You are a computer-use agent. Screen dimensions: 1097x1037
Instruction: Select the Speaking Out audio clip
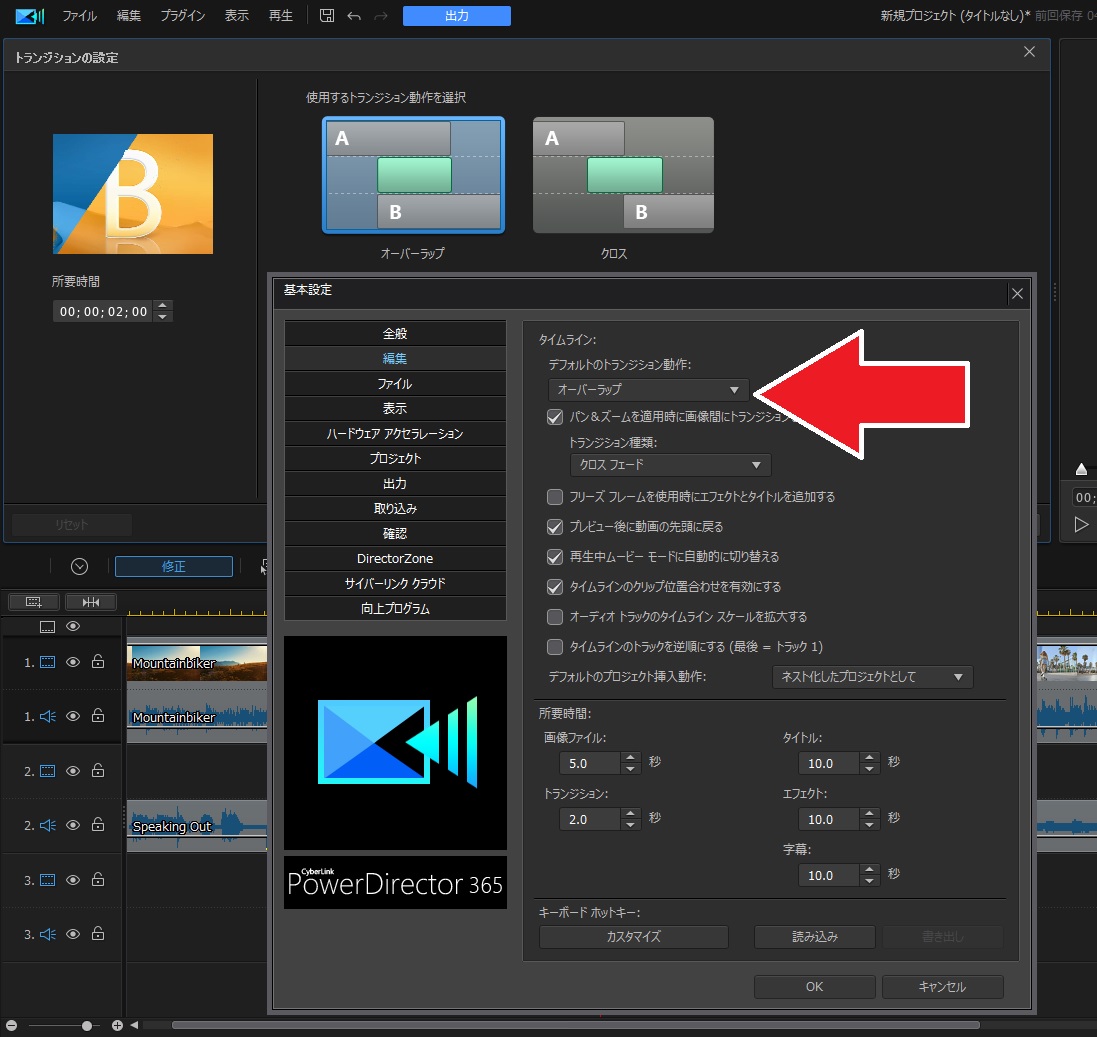197,826
